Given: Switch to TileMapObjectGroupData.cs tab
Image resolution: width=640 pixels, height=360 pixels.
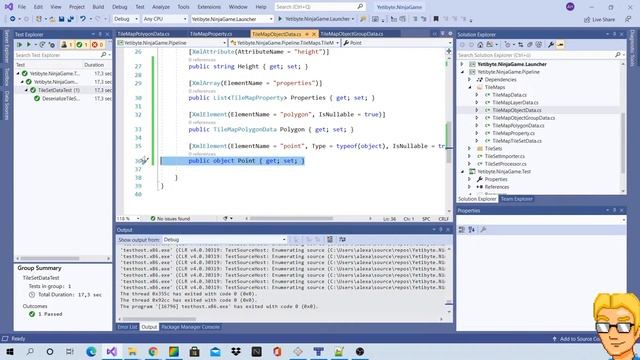Looking at the screenshot, I should 351,34.
